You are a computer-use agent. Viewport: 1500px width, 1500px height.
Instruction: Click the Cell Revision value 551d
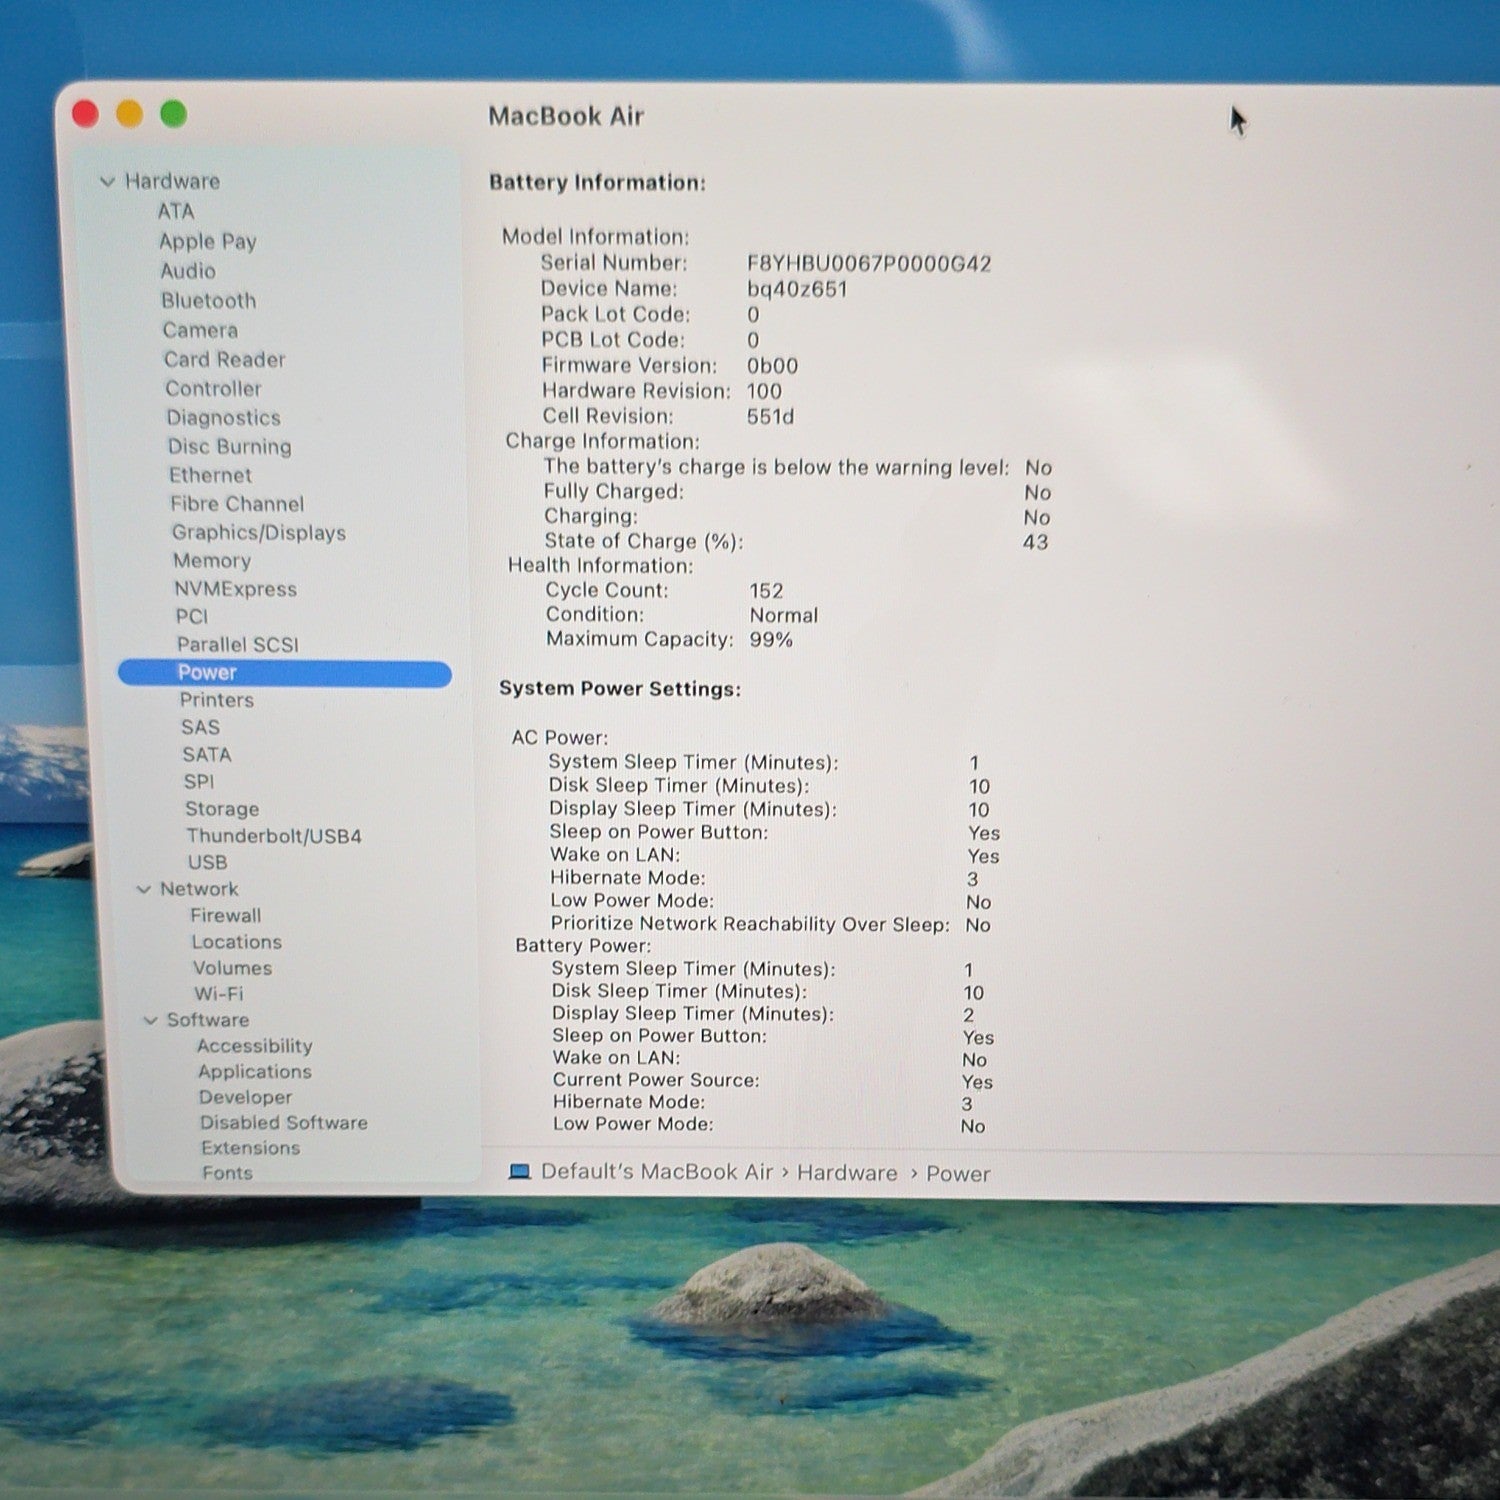click(x=770, y=417)
